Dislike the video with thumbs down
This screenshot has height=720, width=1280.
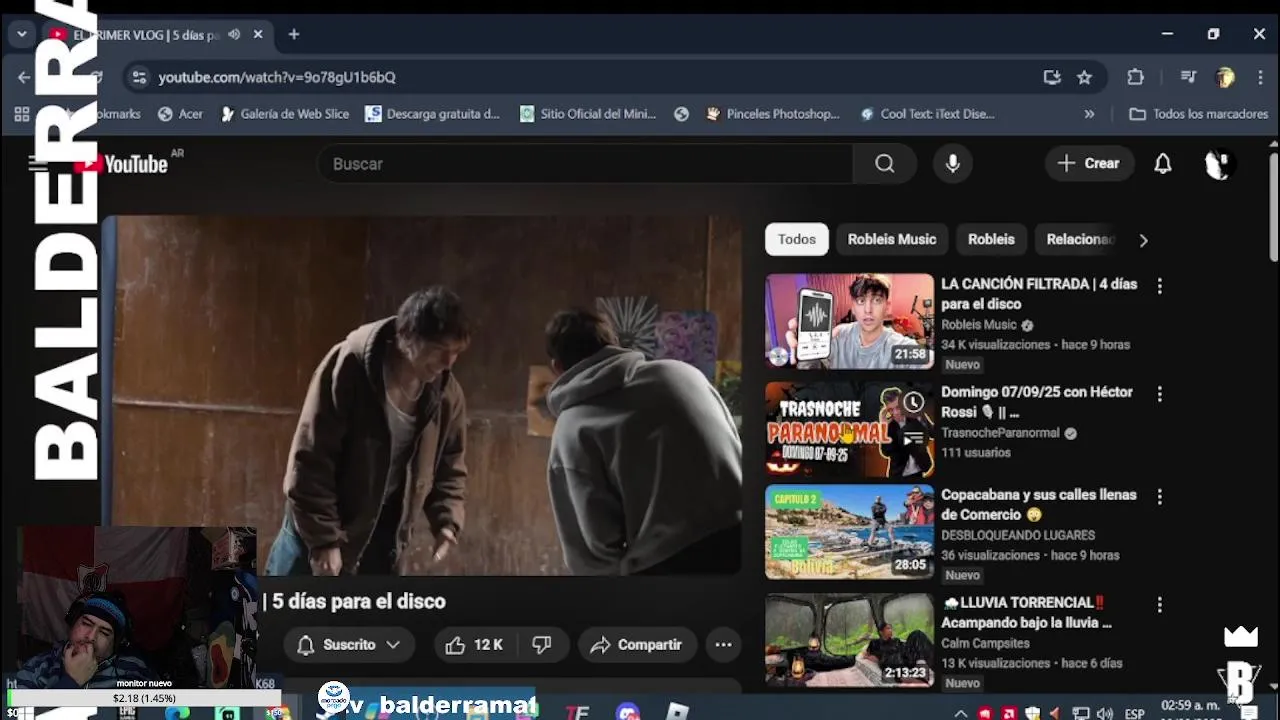(541, 645)
